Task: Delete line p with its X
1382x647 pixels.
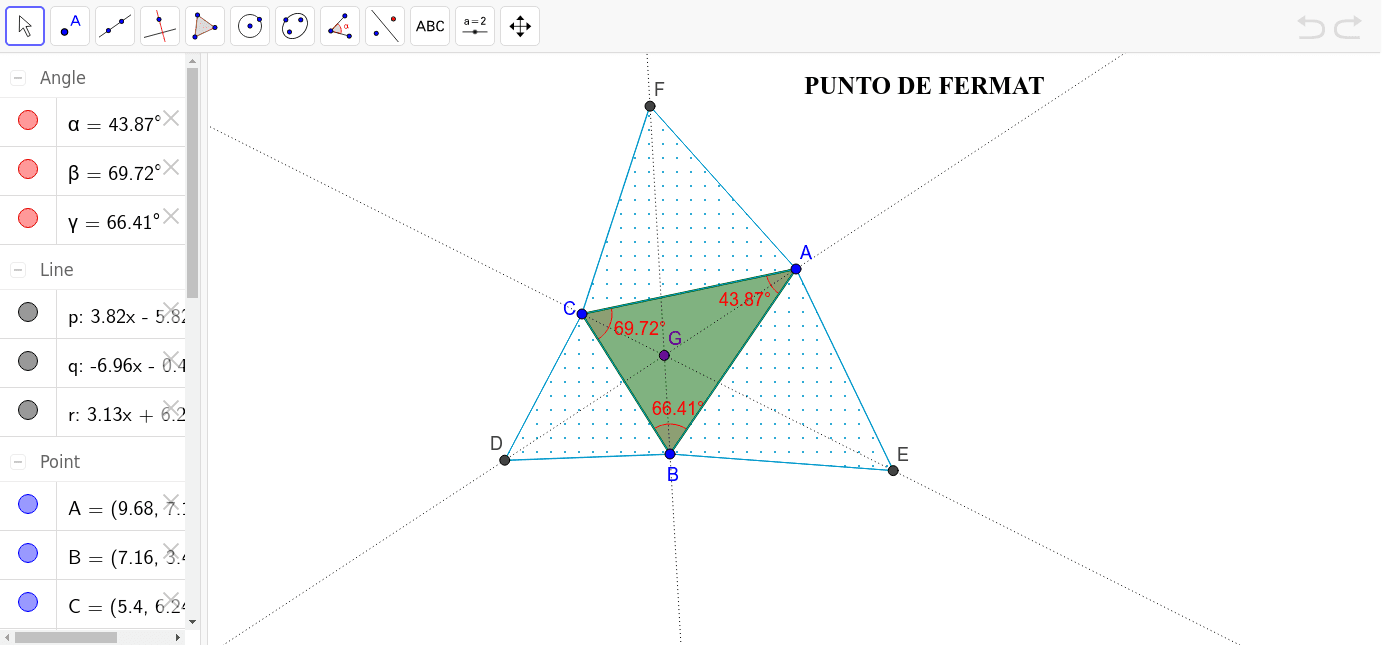Action: (x=171, y=310)
